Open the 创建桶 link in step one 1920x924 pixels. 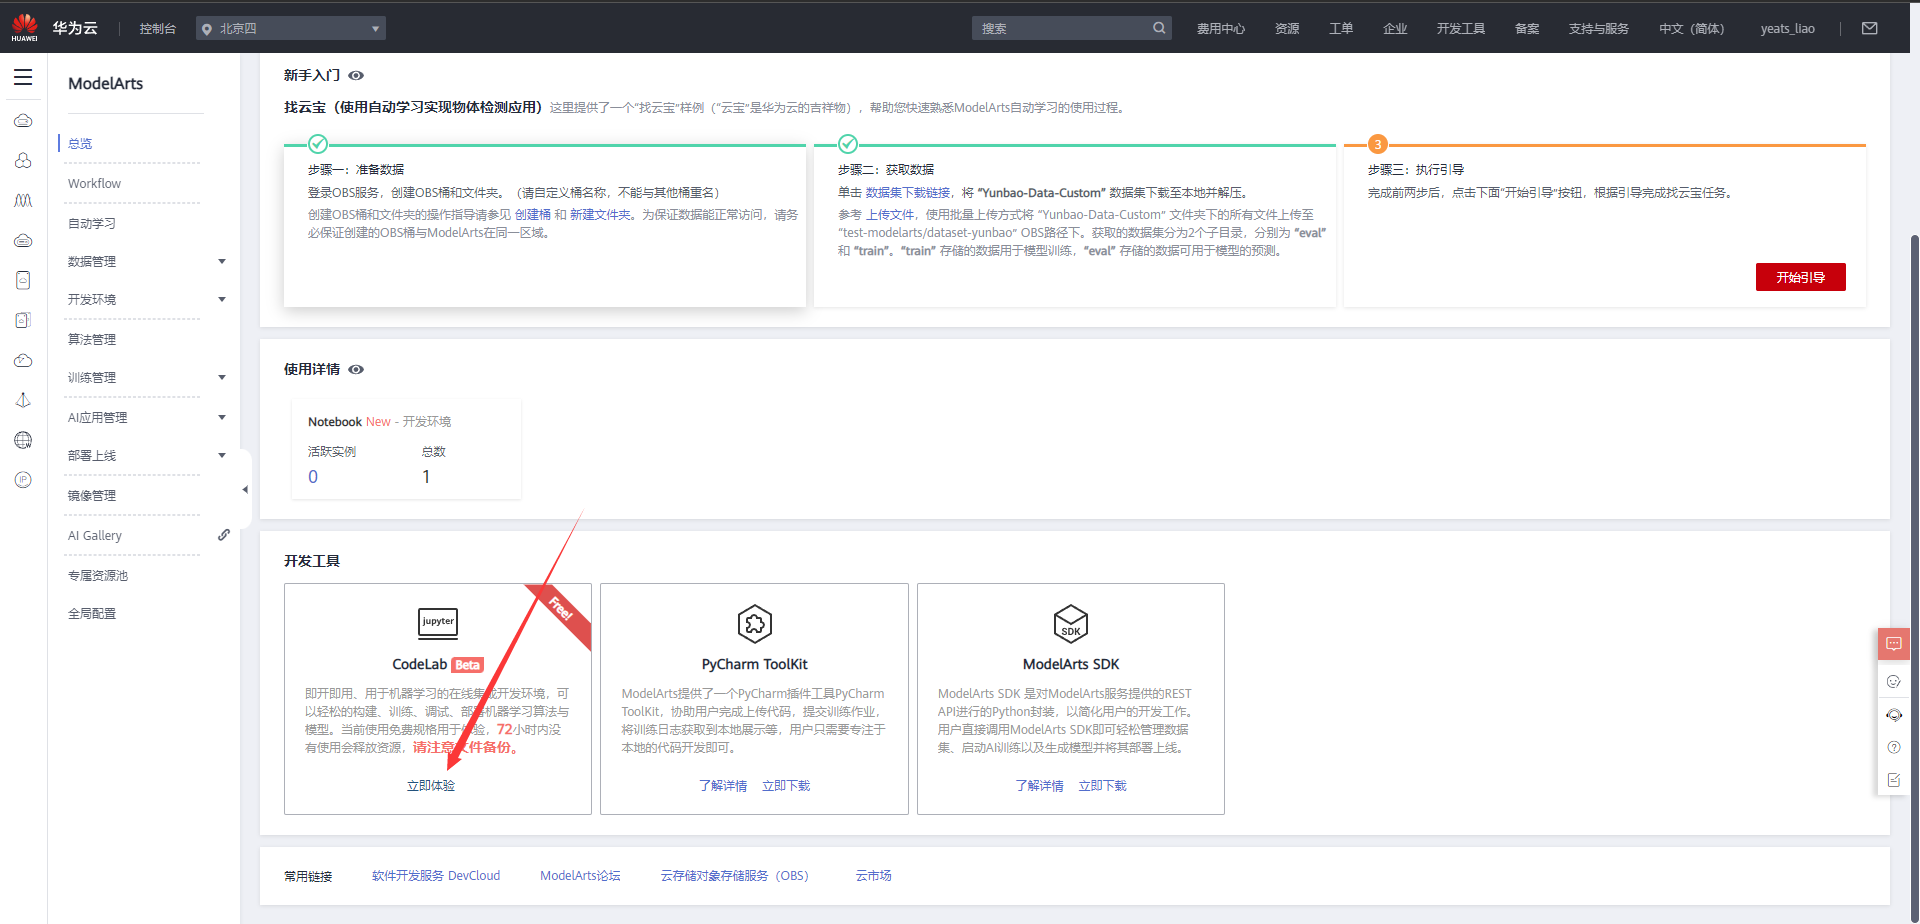[533, 215]
